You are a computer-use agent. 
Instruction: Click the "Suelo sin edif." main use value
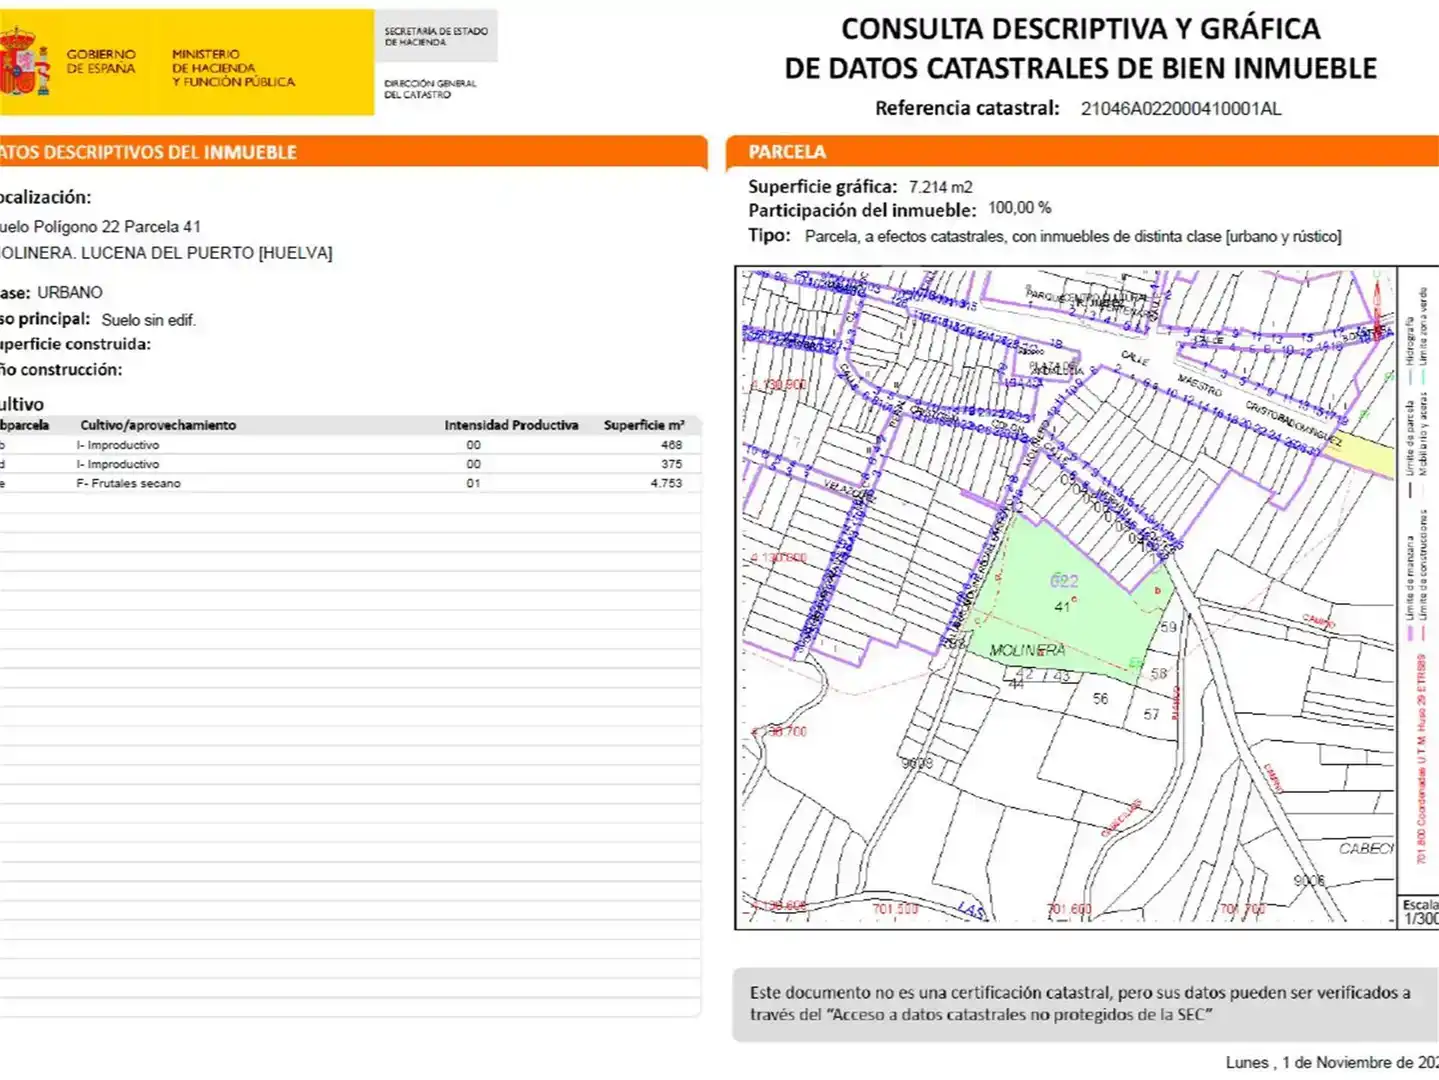click(149, 320)
